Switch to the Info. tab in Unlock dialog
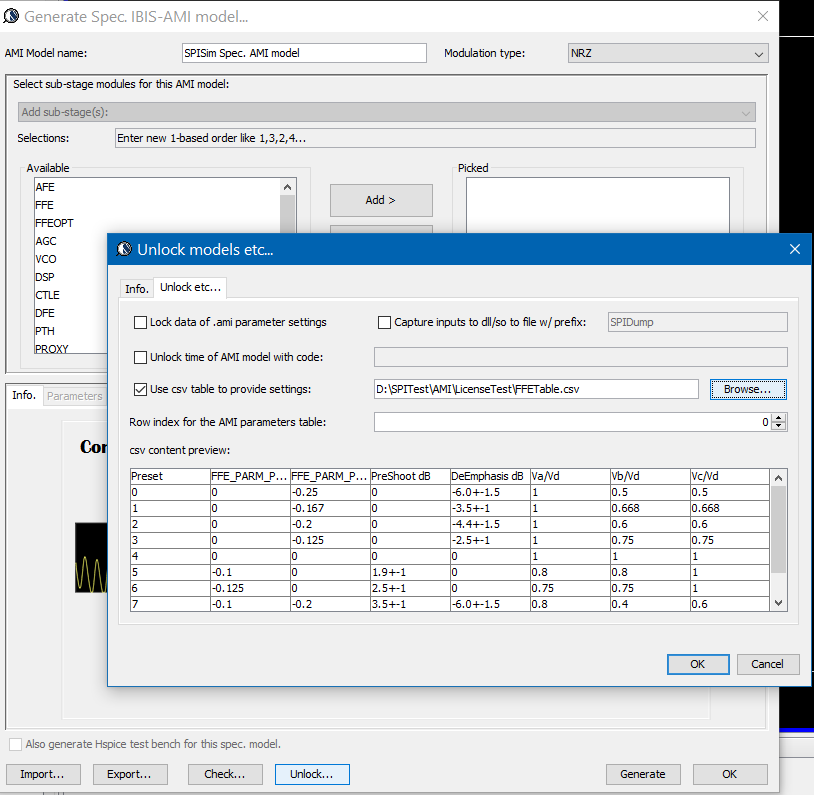Viewport: 814px width, 795px height. pos(136,288)
